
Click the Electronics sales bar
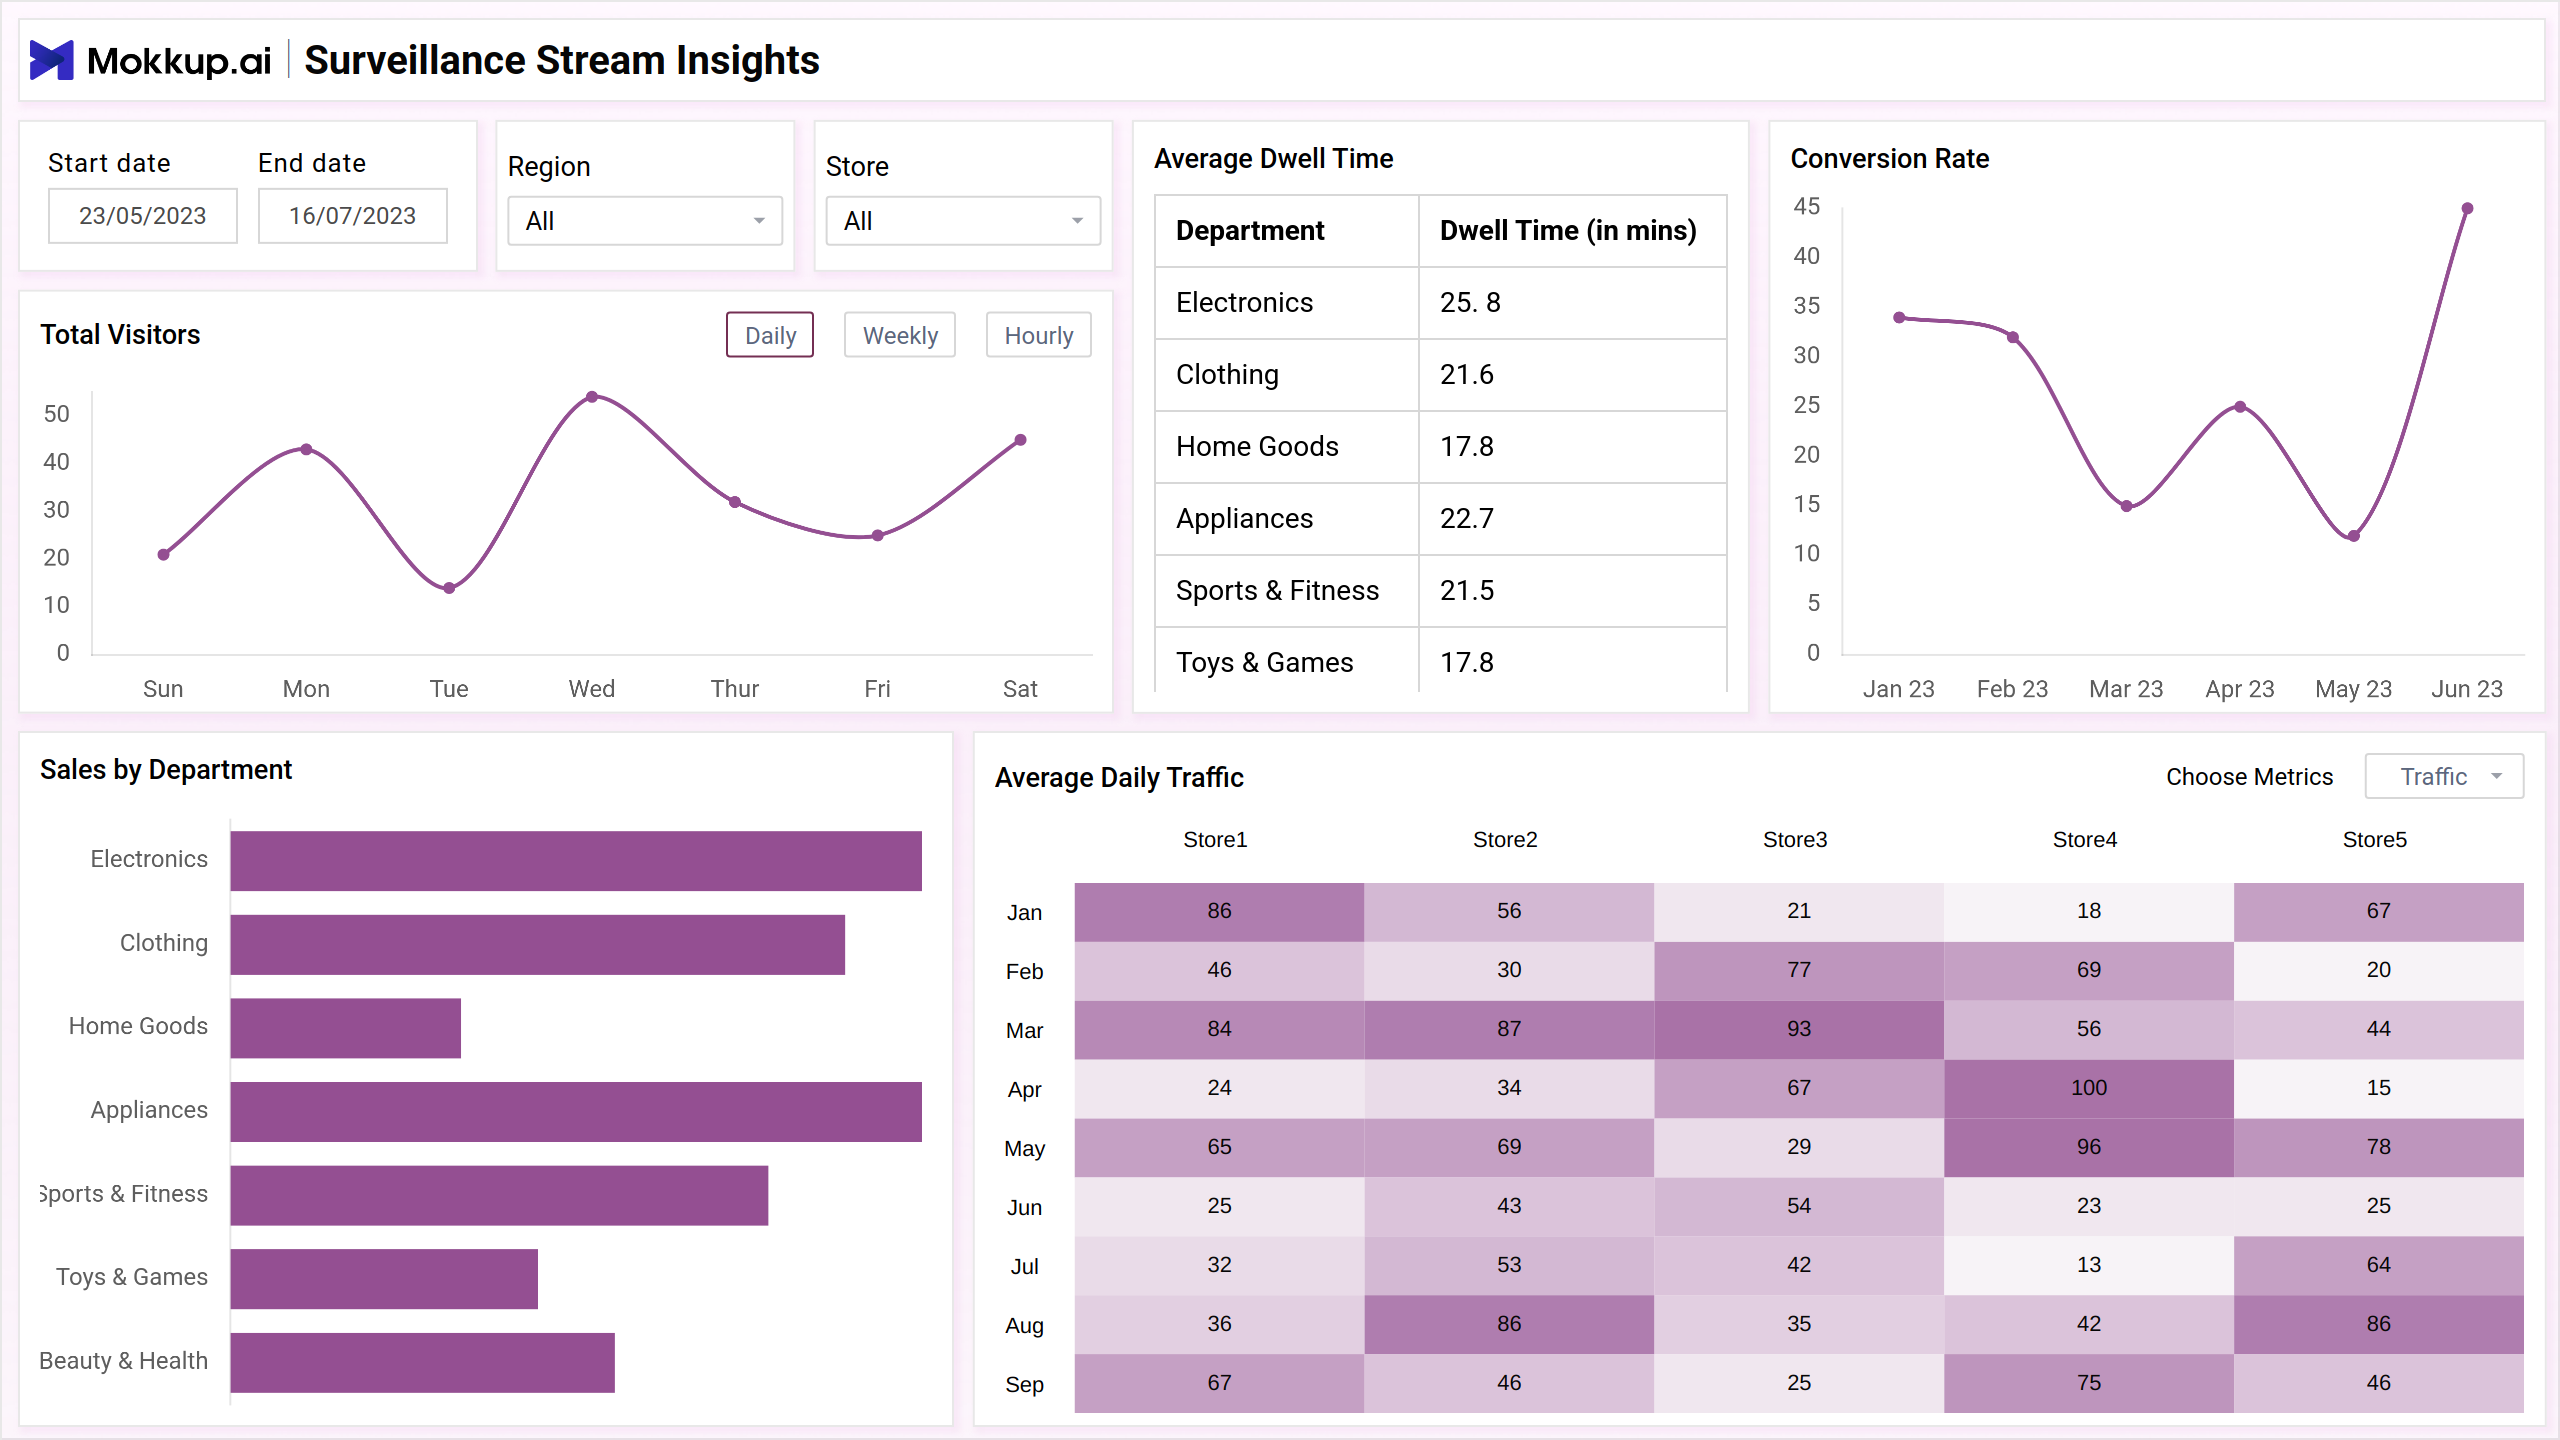[x=576, y=861]
